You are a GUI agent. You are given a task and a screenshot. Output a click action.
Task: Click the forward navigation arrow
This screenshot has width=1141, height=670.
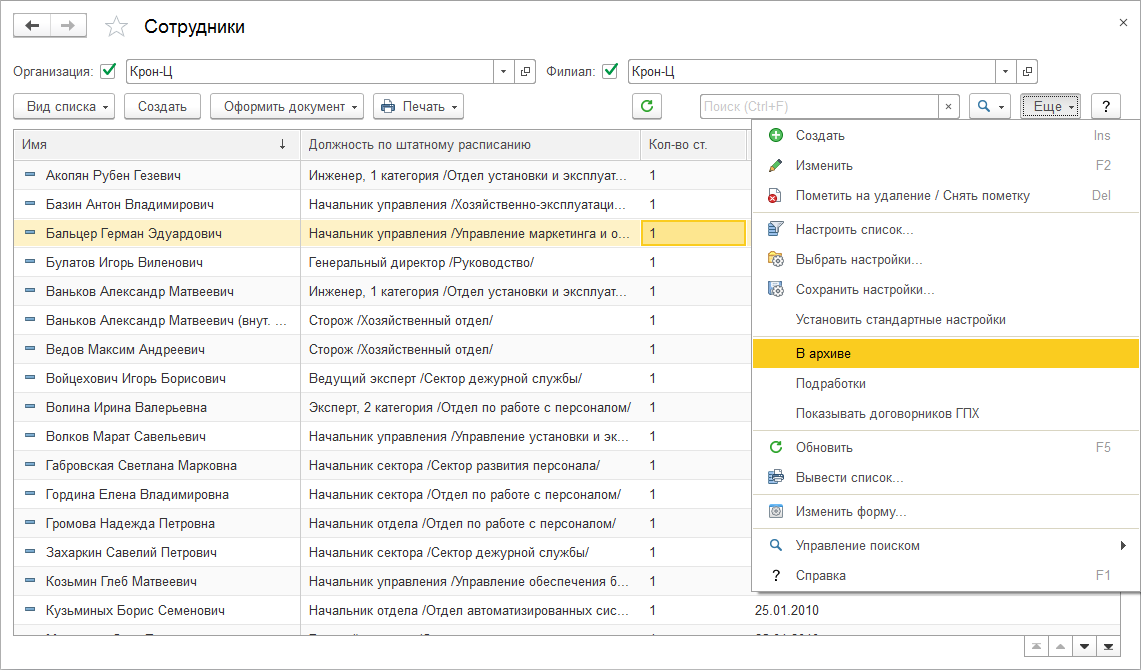[67, 26]
